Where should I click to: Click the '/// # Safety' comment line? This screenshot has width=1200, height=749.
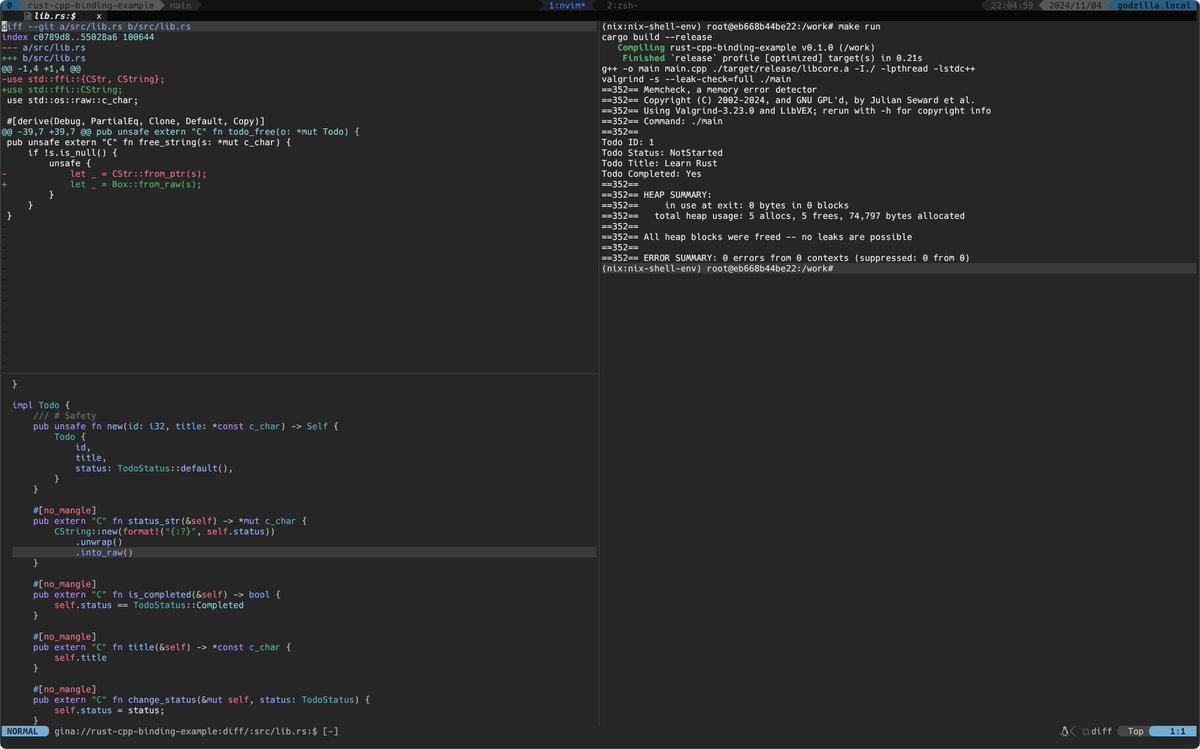click(x=63, y=415)
